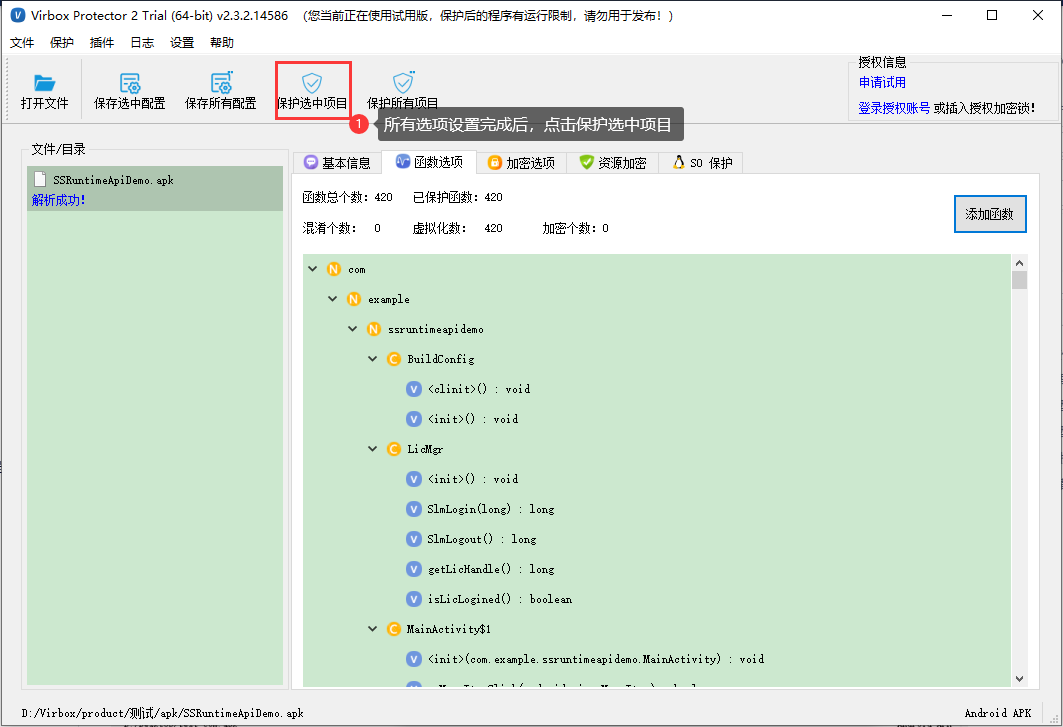Collapse the BuildConfig class node
Image resolution: width=1063 pixels, height=727 pixels.
[x=372, y=358]
